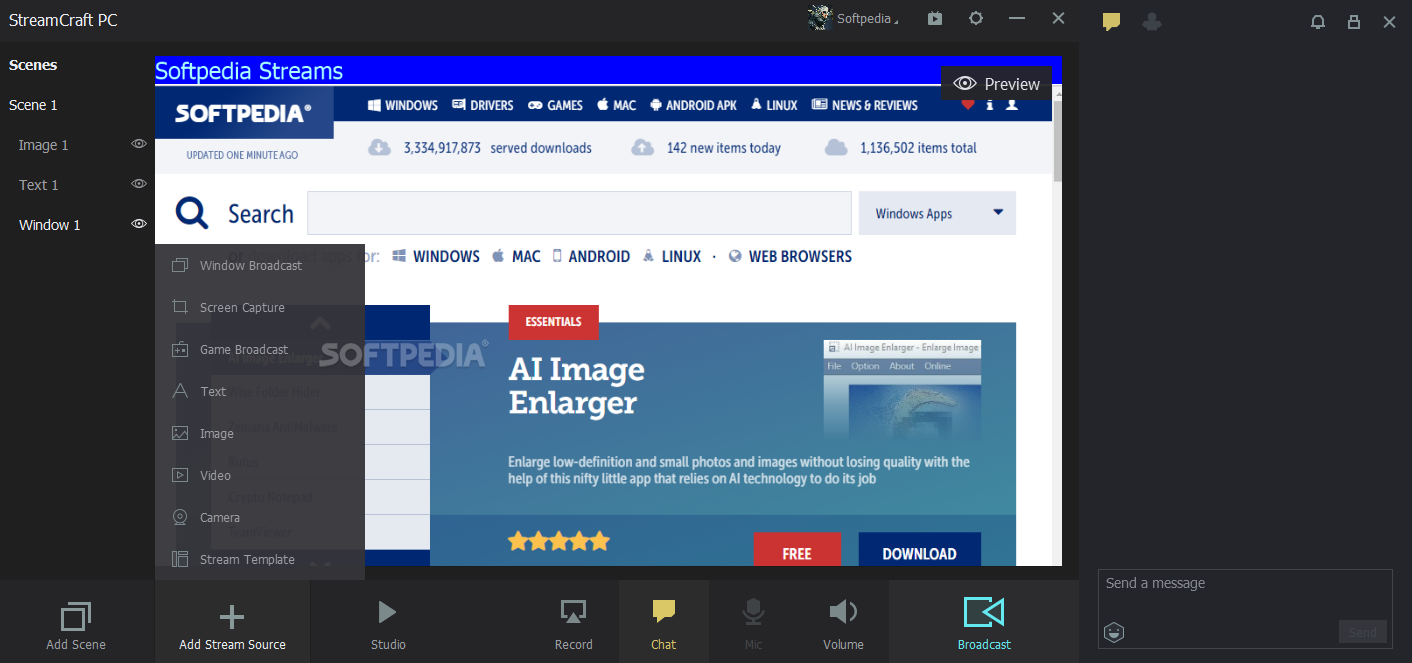Viewport: 1412px width, 663px height.
Task: Click the DRIVERS nav link
Action: click(x=482, y=105)
